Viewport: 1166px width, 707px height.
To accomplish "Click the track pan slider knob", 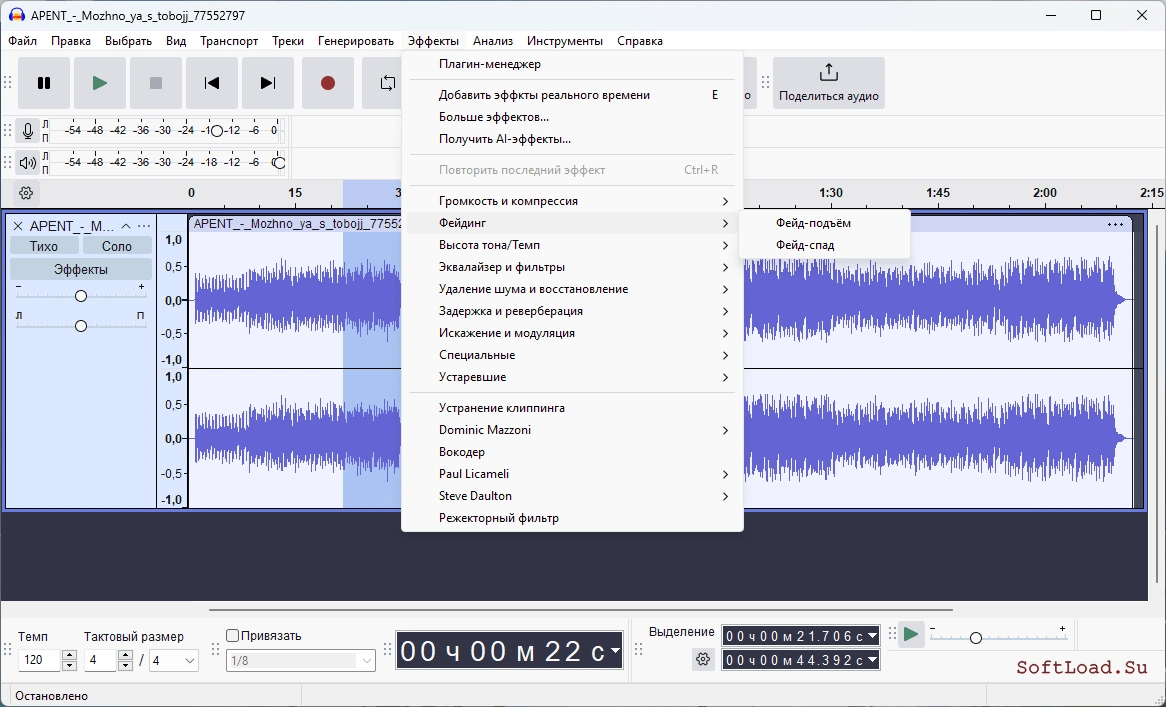I will [x=81, y=326].
